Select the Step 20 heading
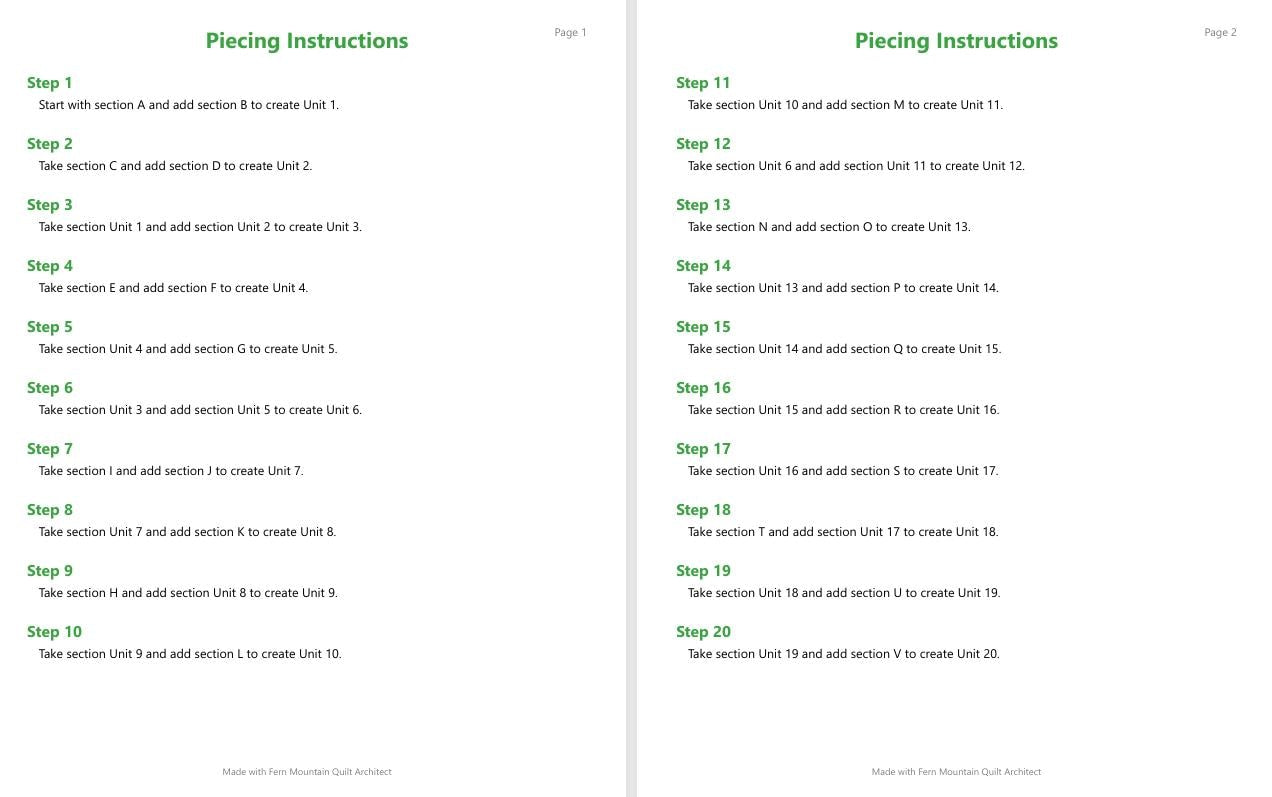The image size is (1272, 797). point(703,632)
